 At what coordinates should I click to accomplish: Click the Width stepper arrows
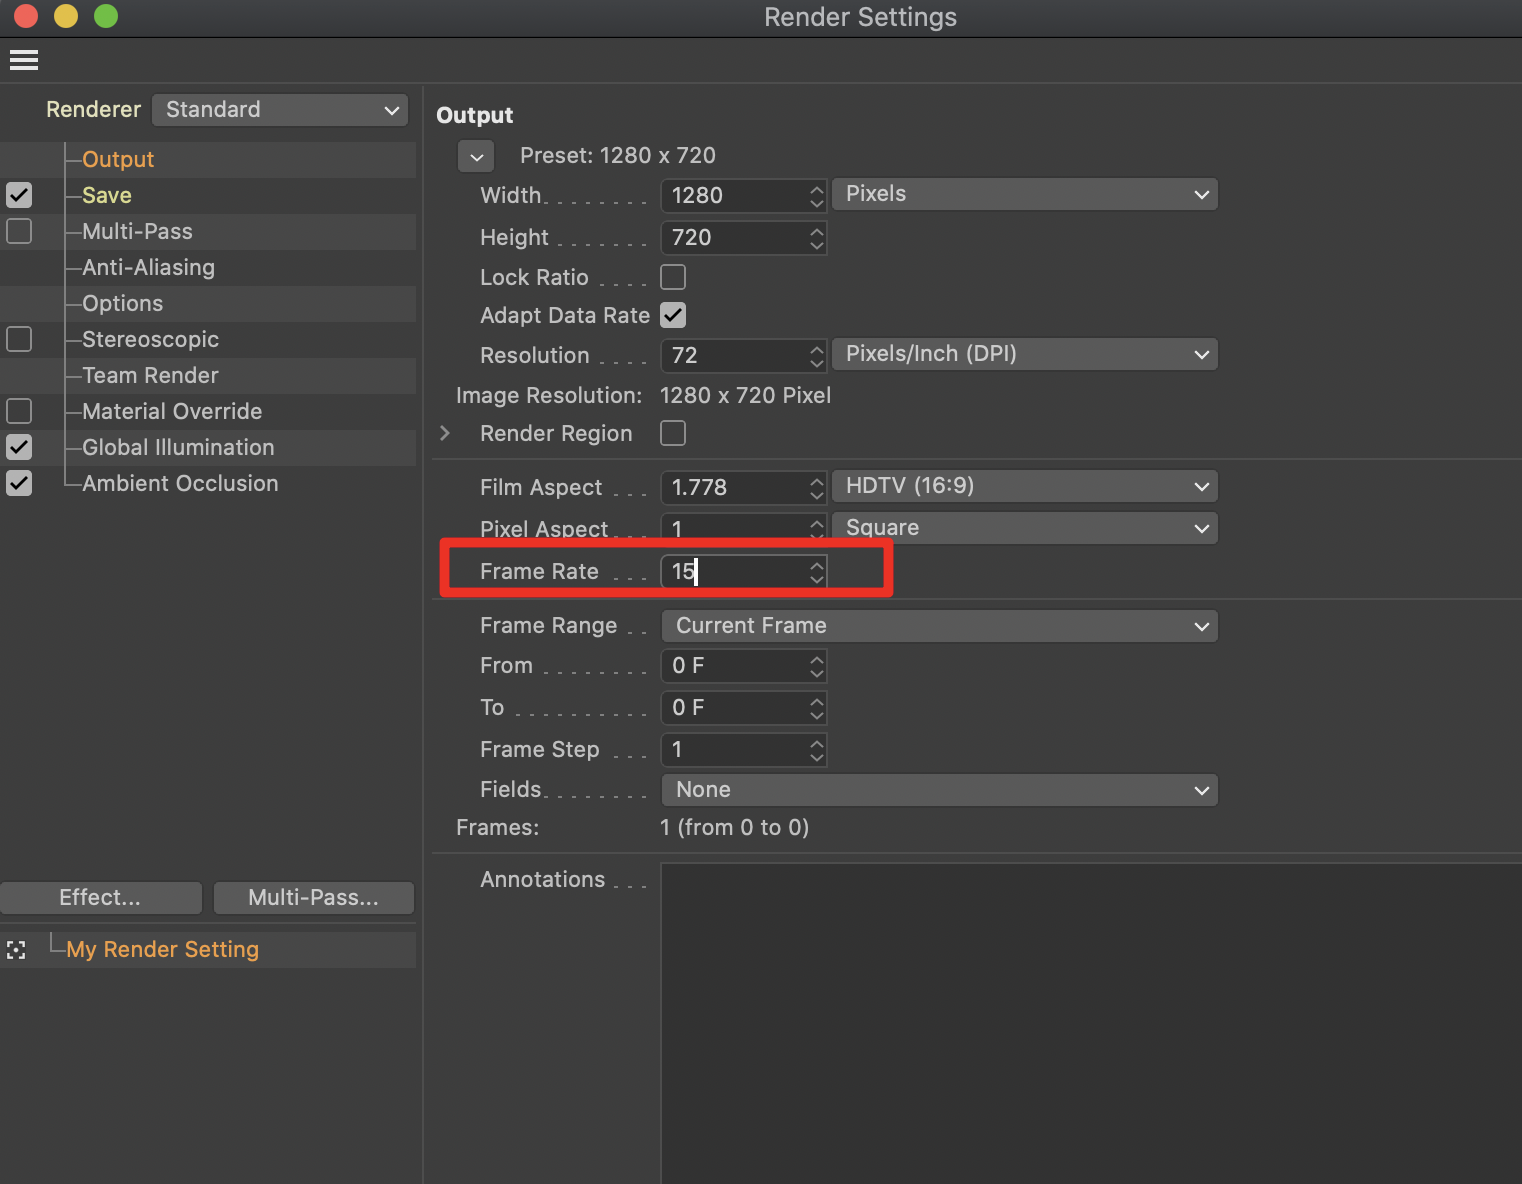click(817, 196)
